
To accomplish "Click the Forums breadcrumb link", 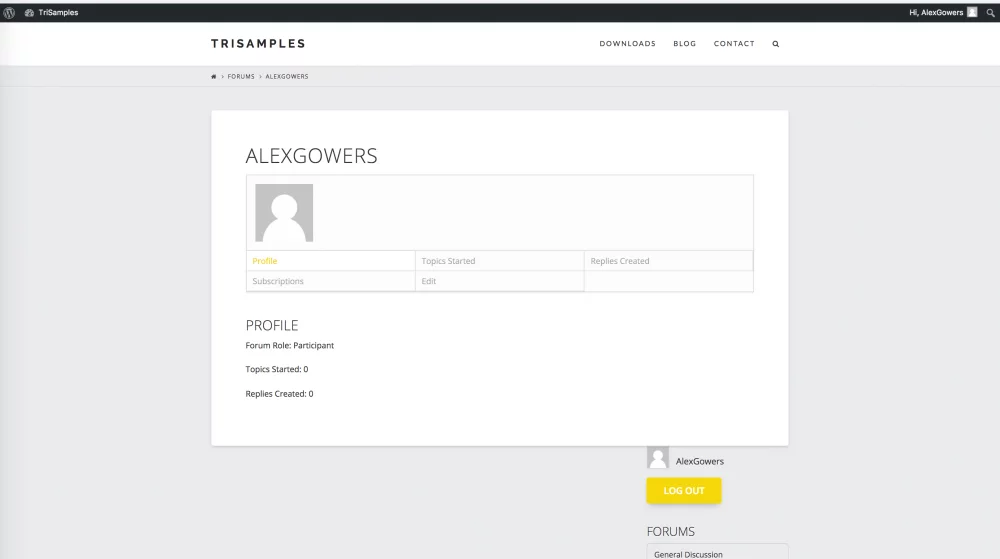I will (241, 77).
